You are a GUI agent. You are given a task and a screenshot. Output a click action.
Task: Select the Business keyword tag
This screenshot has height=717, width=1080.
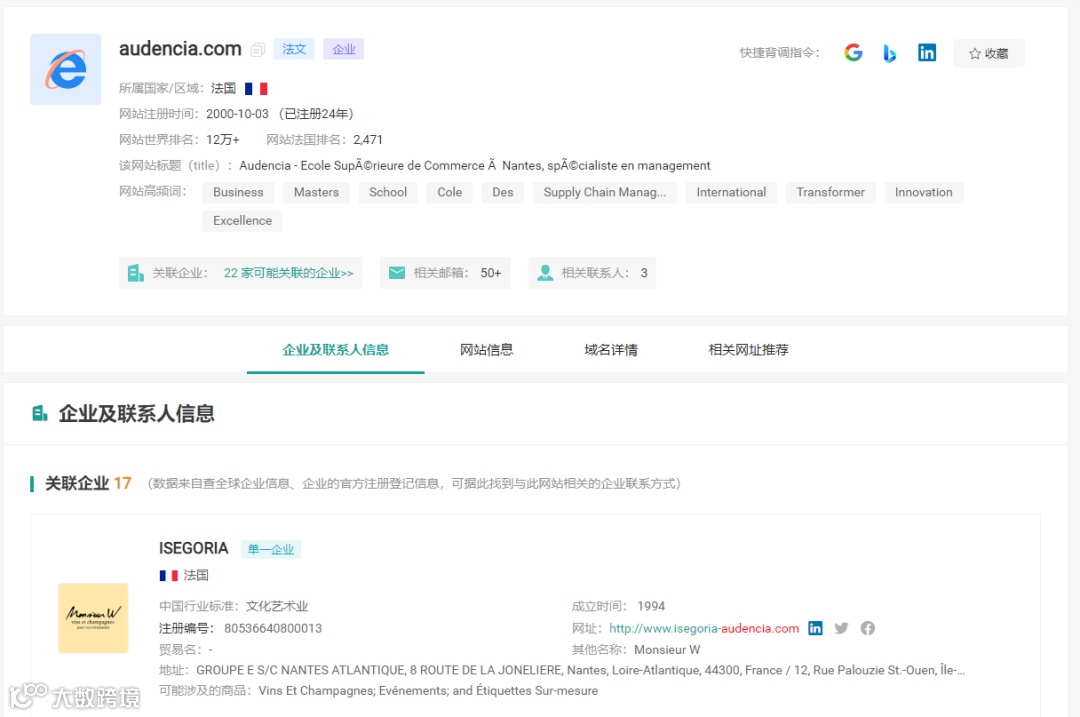[238, 192]
